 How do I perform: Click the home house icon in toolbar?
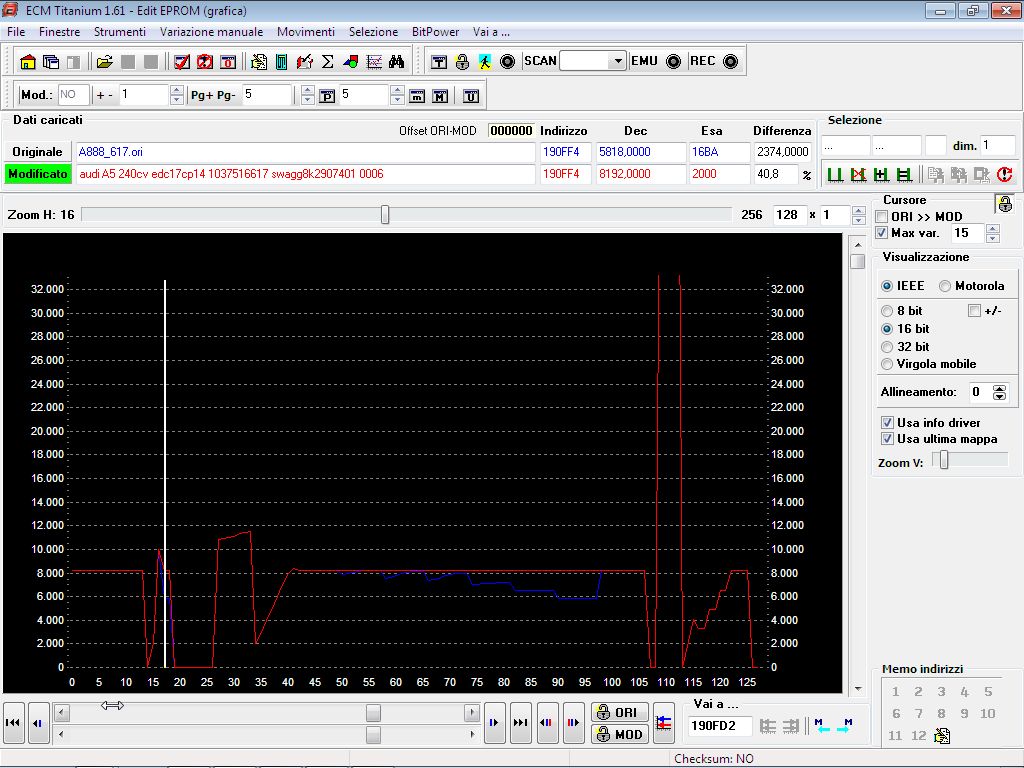coord(27,62)
